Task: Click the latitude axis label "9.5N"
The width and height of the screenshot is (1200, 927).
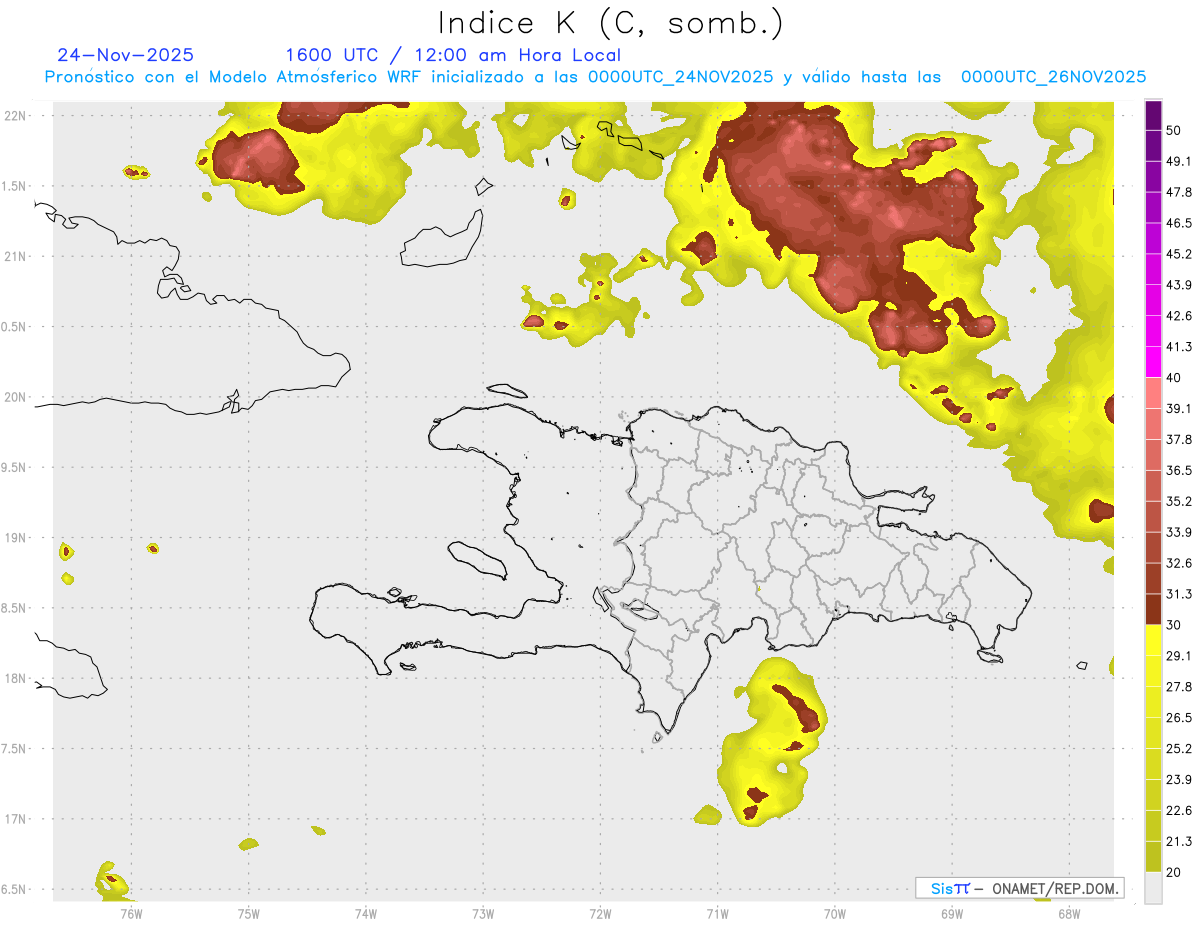Action: click(15, 468)
